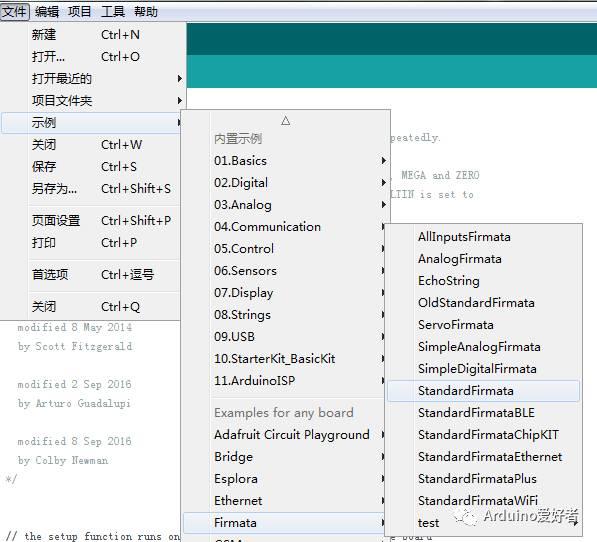Choose 新建 from the file menu

click(x=91, y=35)
